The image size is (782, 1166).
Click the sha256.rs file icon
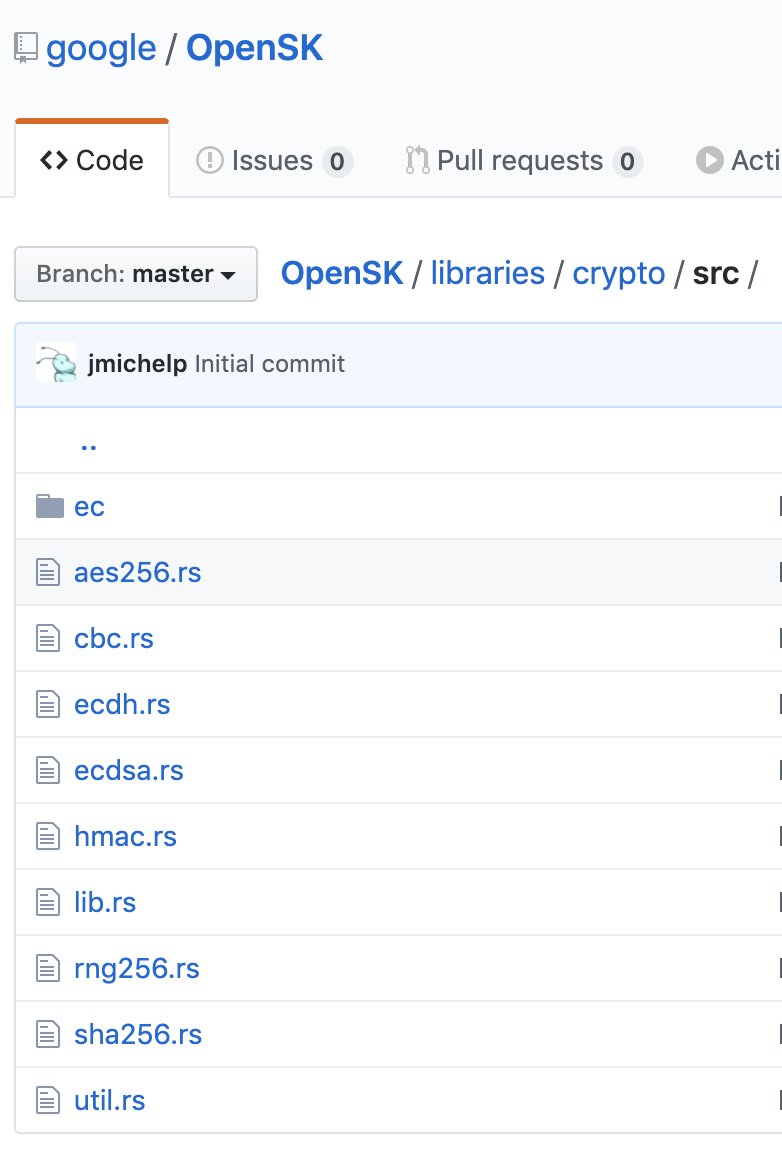tap(48, 1036)
